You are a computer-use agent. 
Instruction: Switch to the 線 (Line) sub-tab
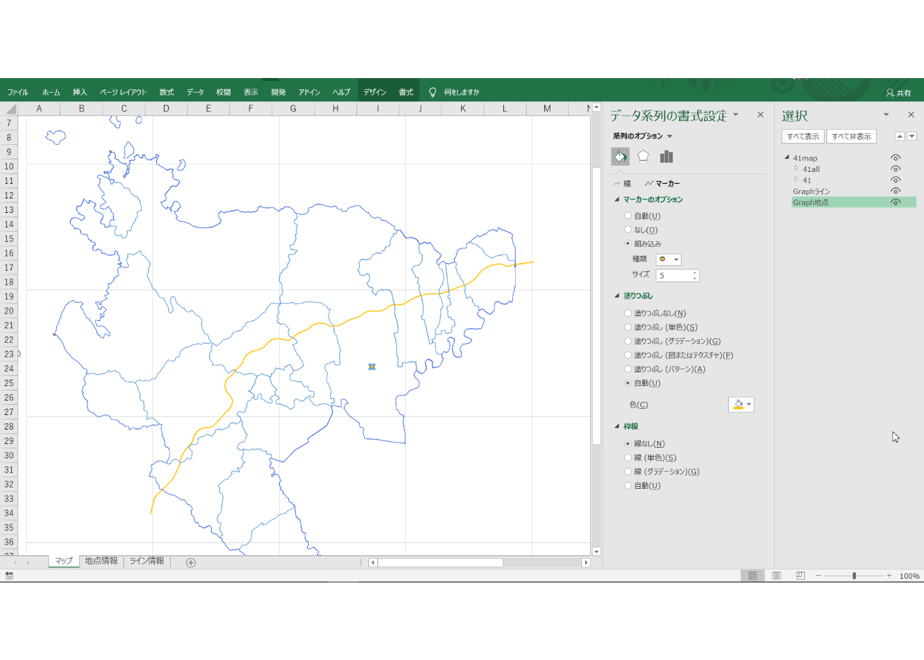coord(622,183)
